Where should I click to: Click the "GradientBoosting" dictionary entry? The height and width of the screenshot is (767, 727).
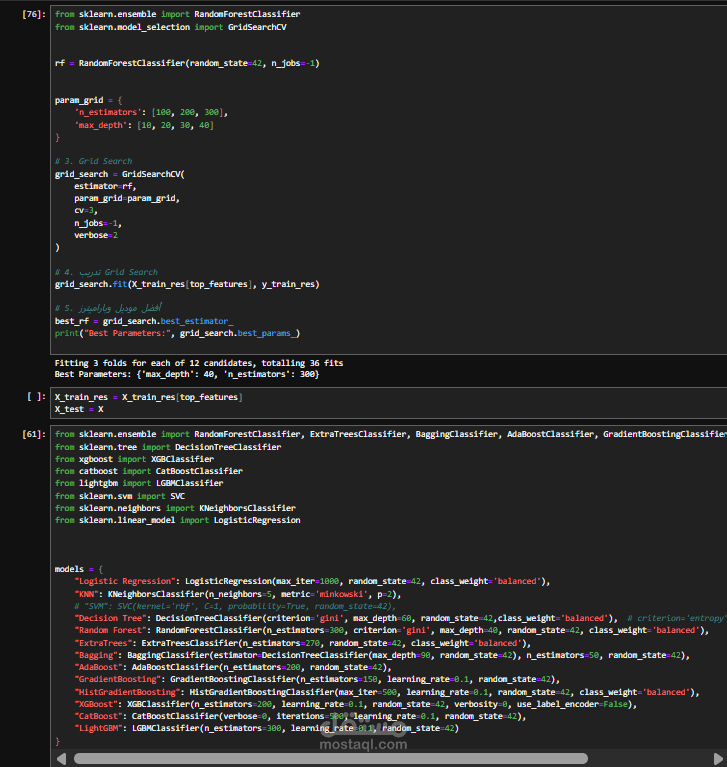tap(317, 679)
